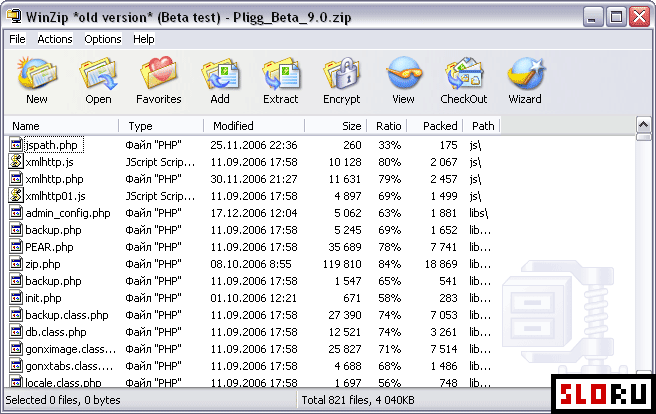Select the gonxtabs.class.... file name
Screen dimensions: 656x414
pyautogui.click(x=69, y=366)
